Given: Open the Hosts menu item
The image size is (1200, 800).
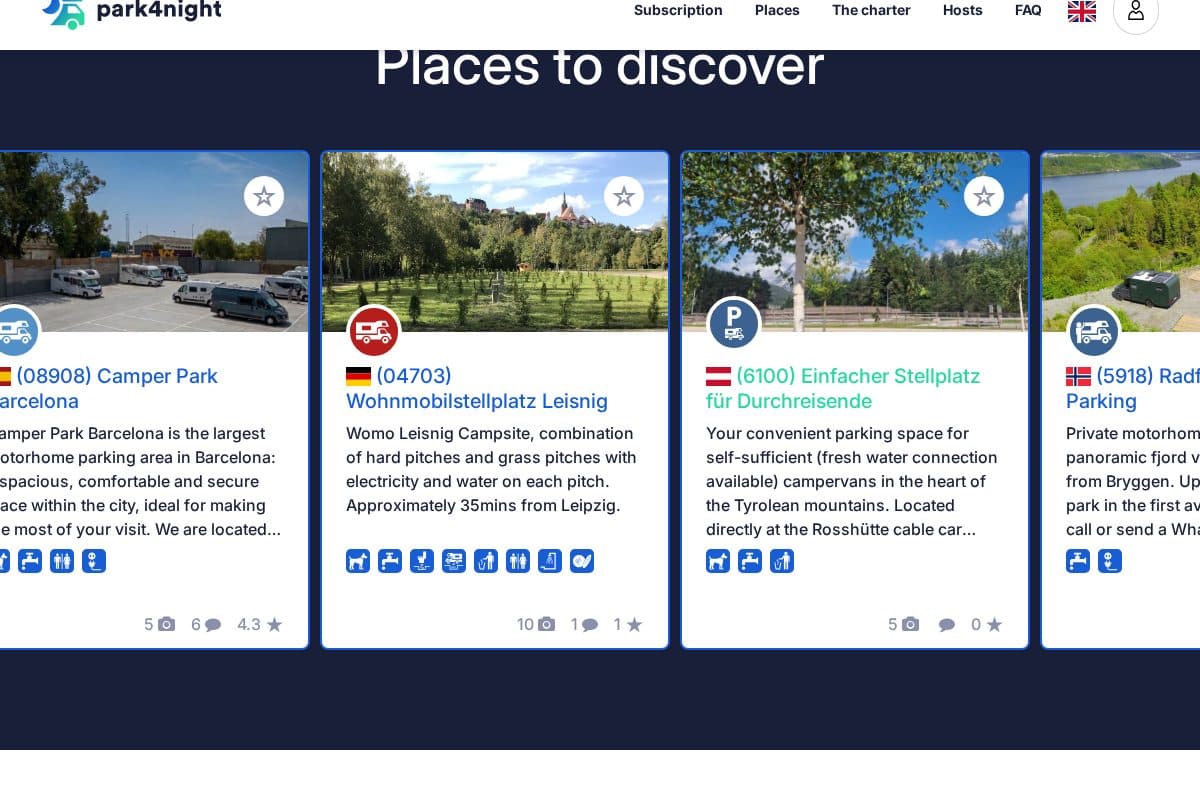Looking at the screenshot, I should pos(963,10).
